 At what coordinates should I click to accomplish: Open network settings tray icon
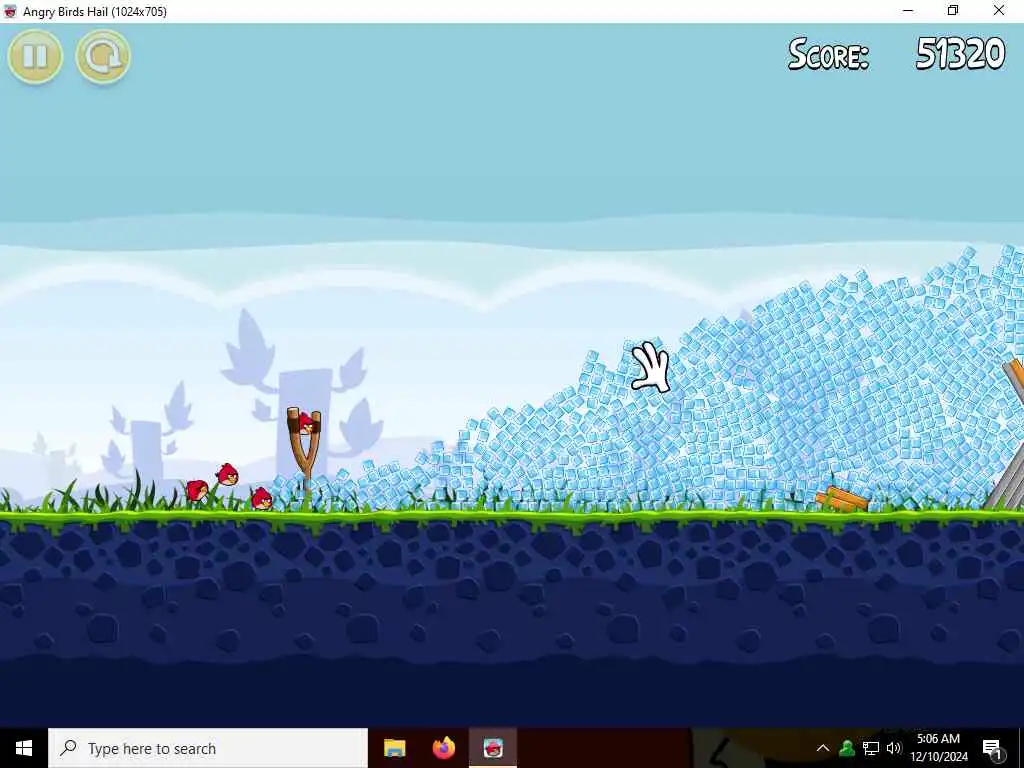[x=871, y=748]
